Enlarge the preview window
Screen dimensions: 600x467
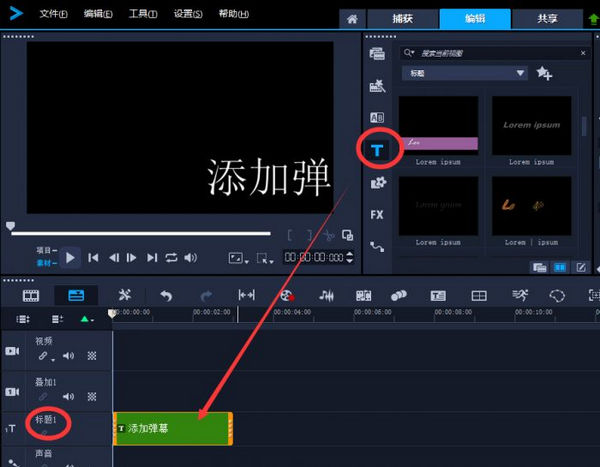point(347,235)
